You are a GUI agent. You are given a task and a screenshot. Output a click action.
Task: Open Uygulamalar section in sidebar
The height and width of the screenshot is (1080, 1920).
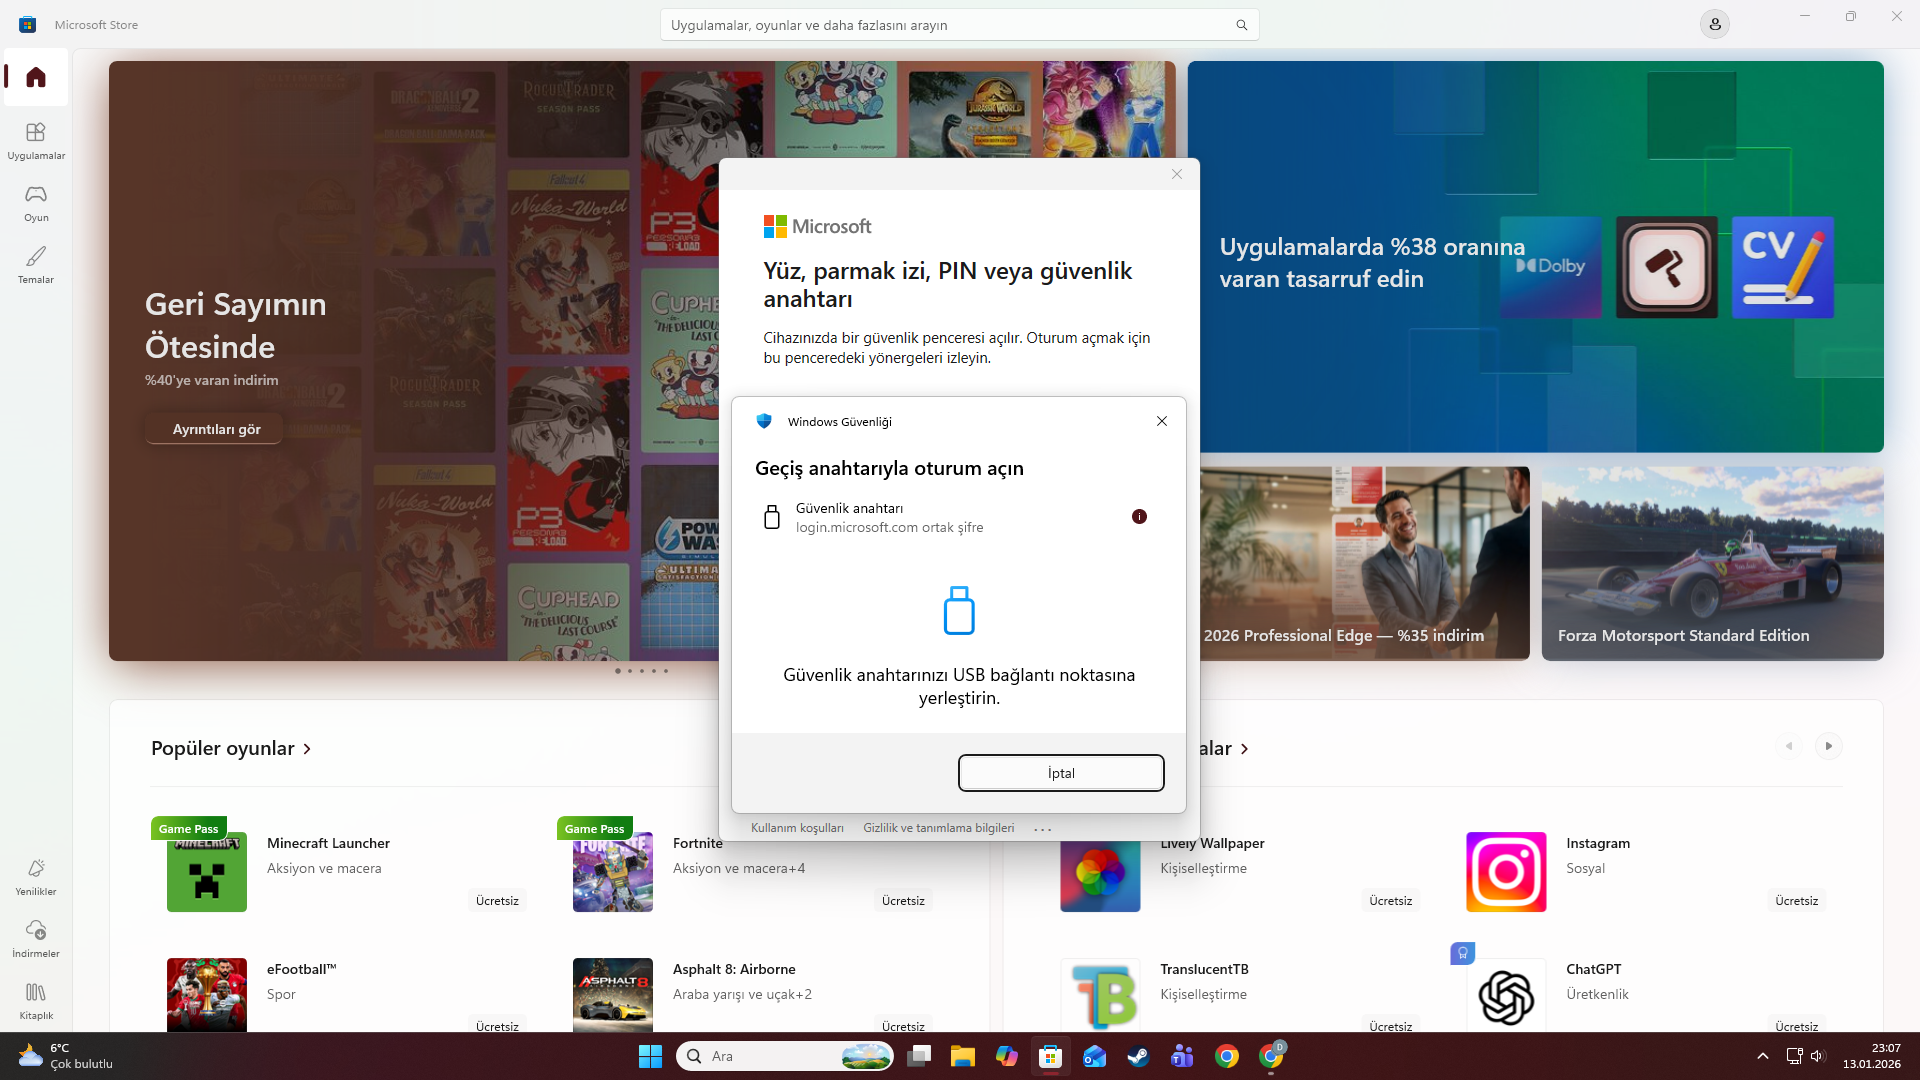click(x=36, y=140)
